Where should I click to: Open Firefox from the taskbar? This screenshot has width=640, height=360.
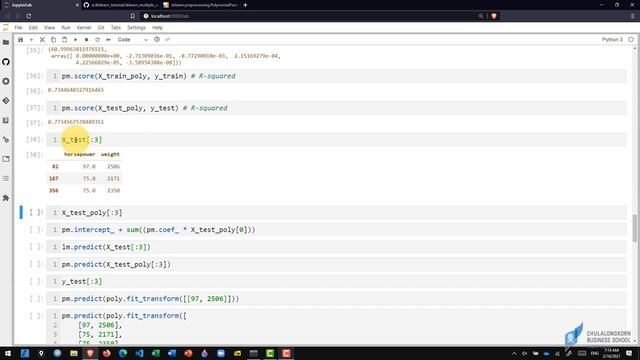point(107,353)
